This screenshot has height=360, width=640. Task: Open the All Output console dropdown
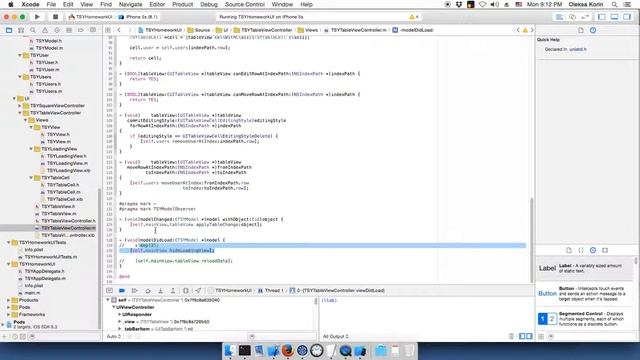point(336,336)
